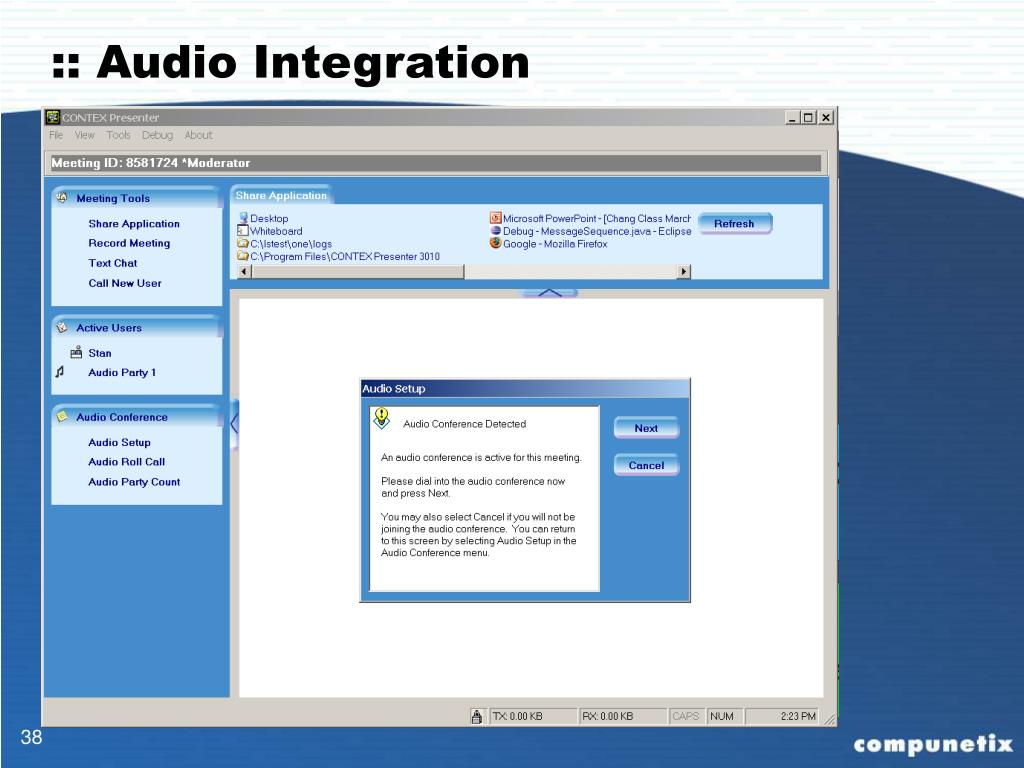Click the Stan user presenter icon
The image size is (1024, 768).
76,353
